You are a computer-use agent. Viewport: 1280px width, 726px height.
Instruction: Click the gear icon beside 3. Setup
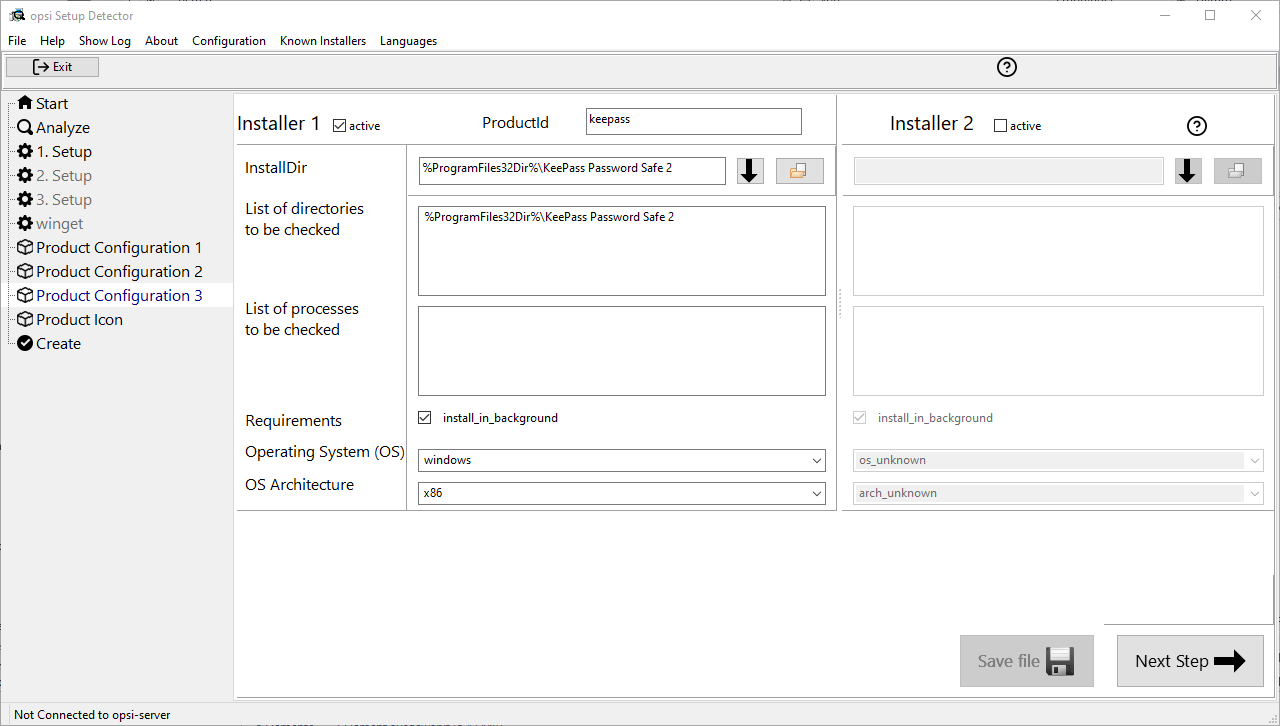pyautogui.click(x=25, y=199)
